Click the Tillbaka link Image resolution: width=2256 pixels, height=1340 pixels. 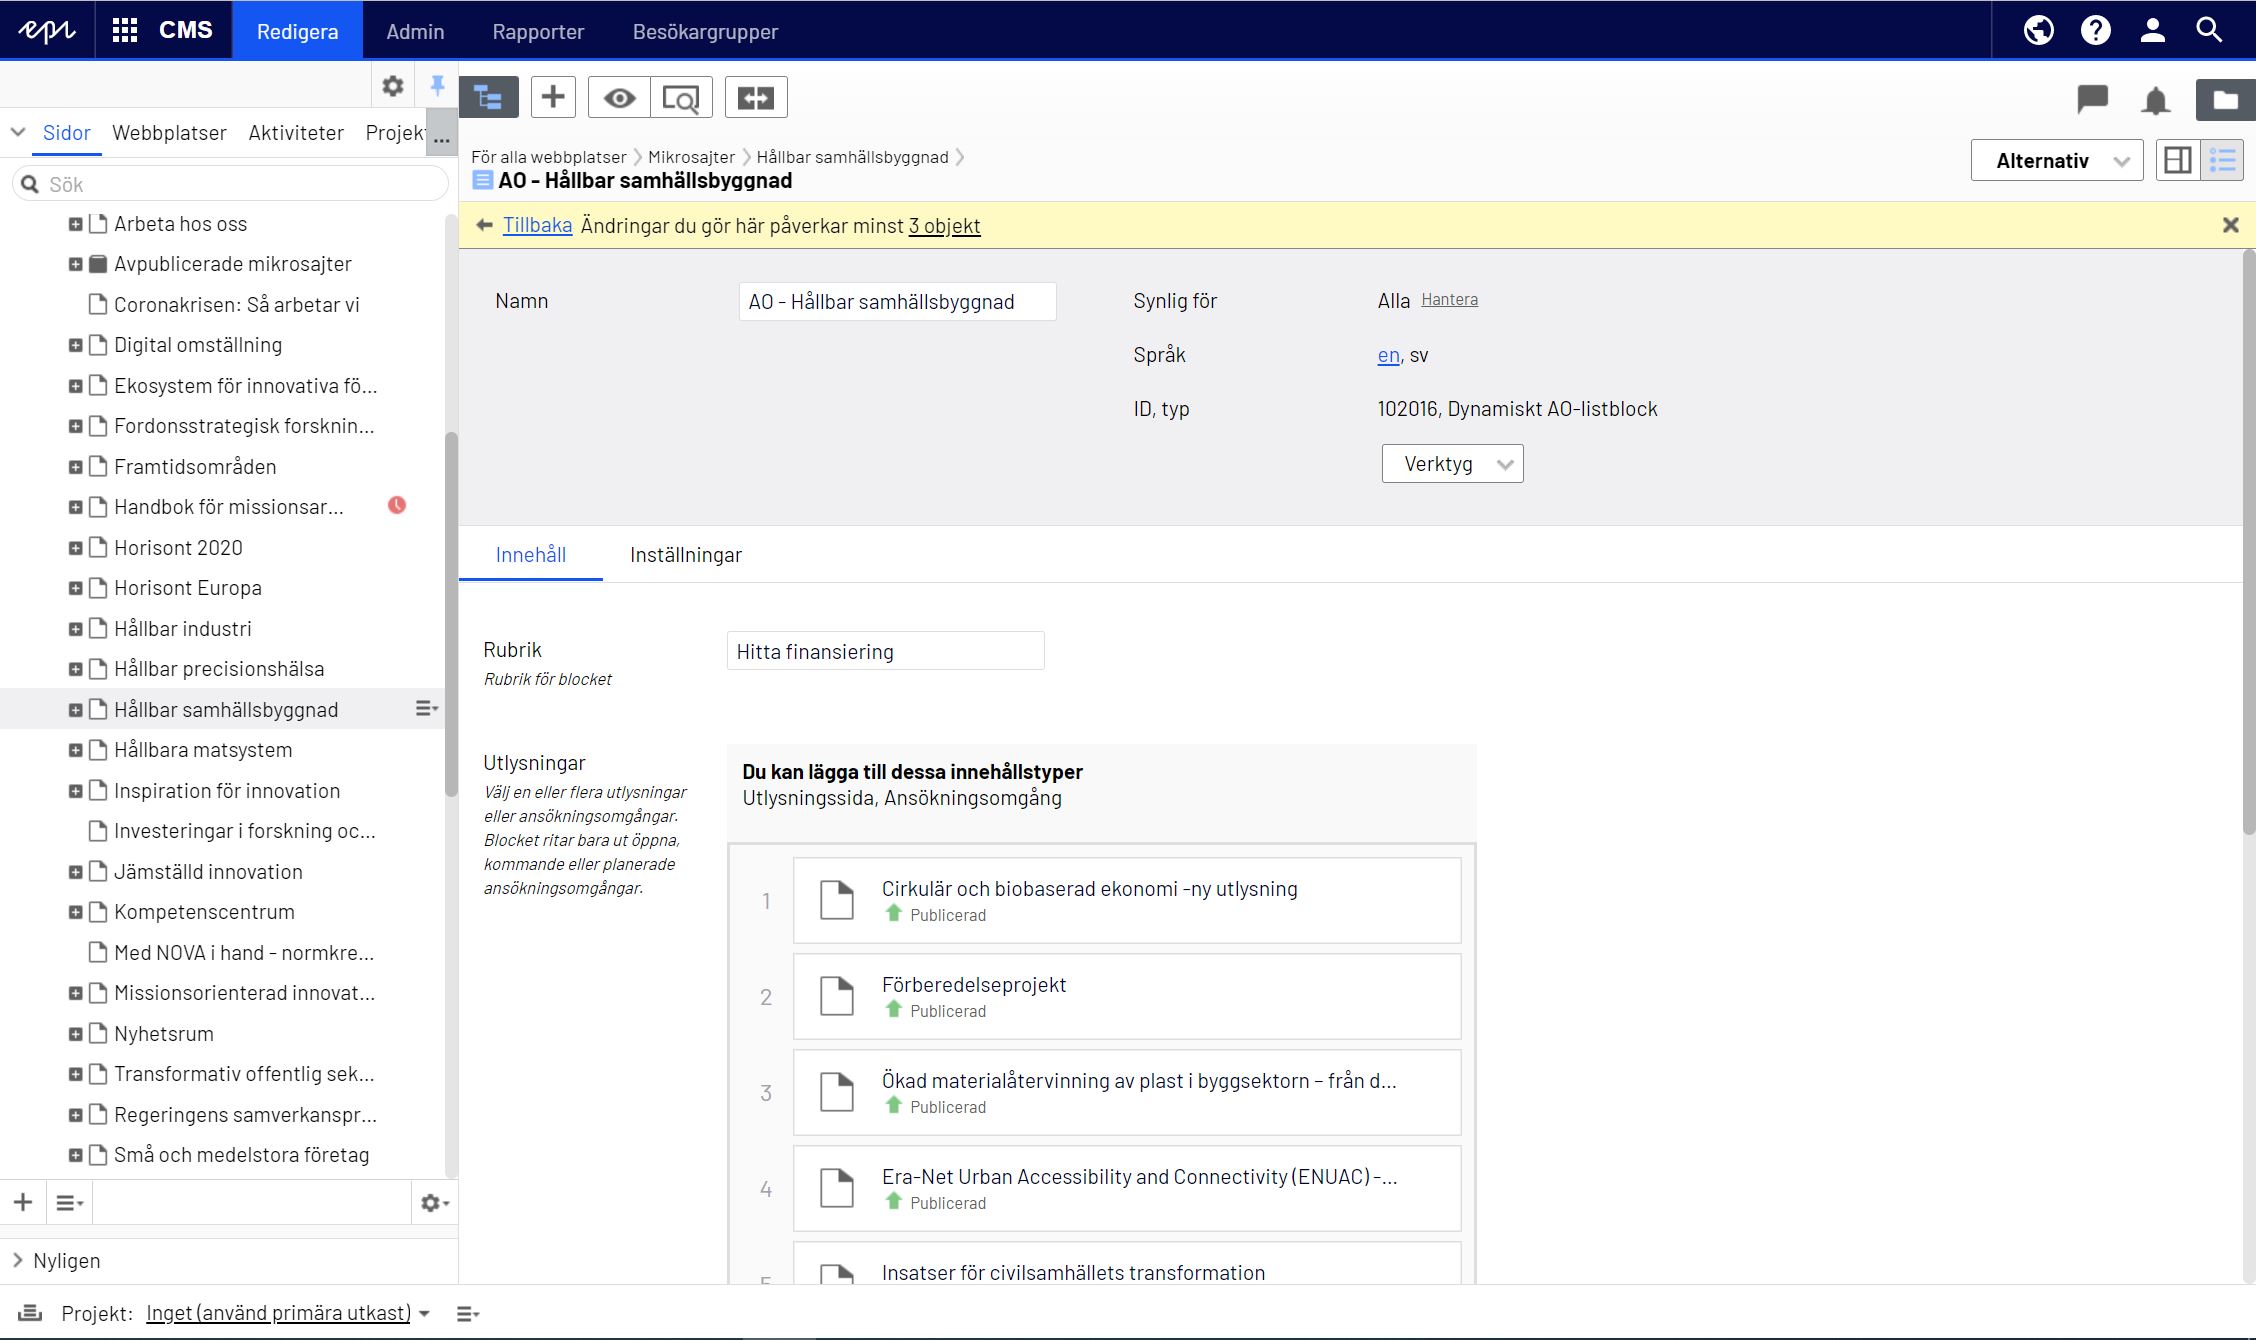click(x=537, y=225)
